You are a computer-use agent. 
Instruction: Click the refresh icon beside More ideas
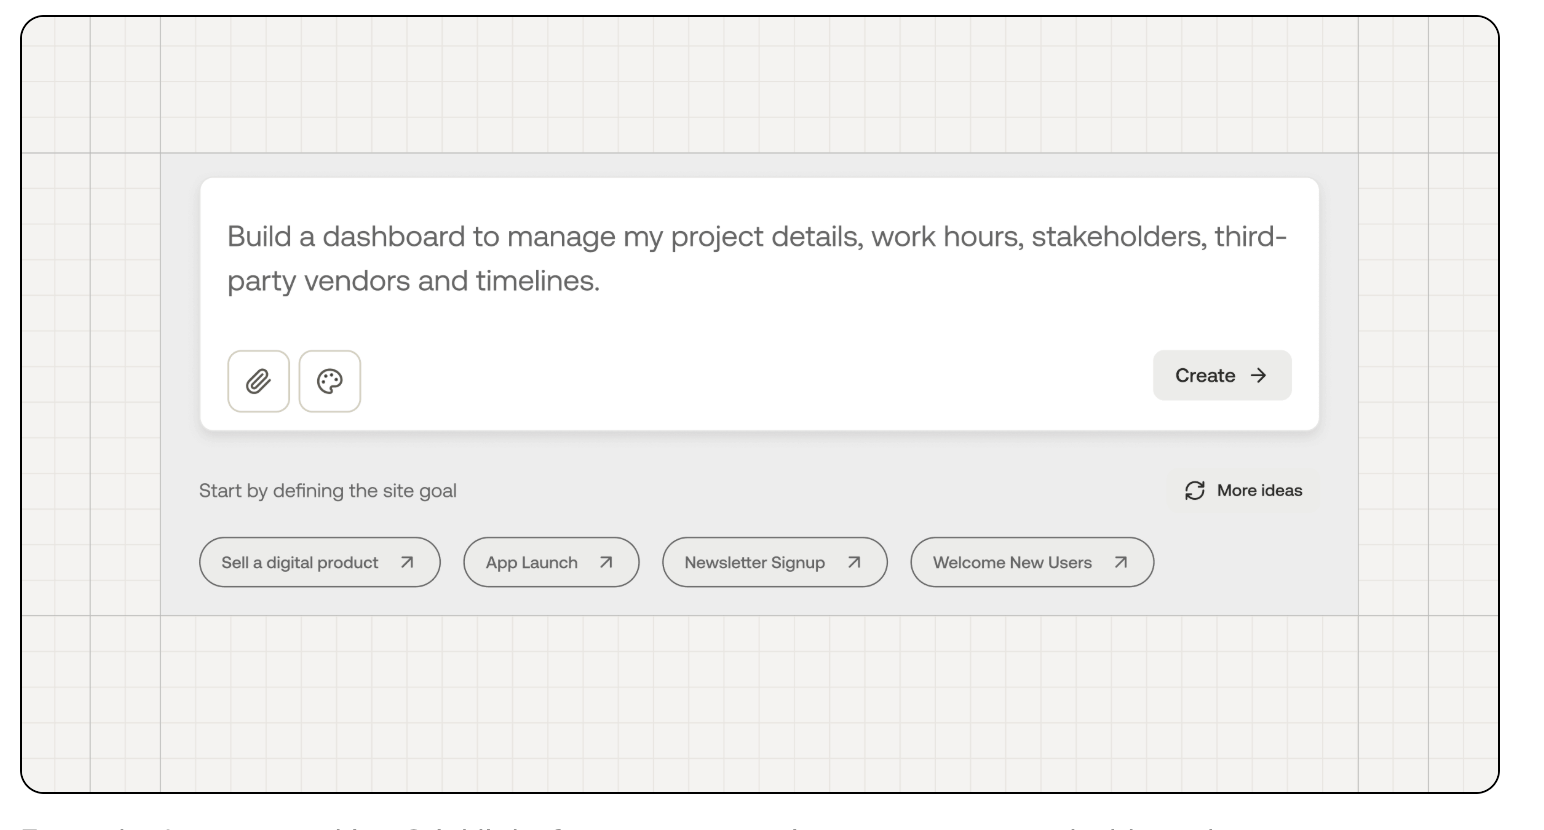click(1195, 490)
